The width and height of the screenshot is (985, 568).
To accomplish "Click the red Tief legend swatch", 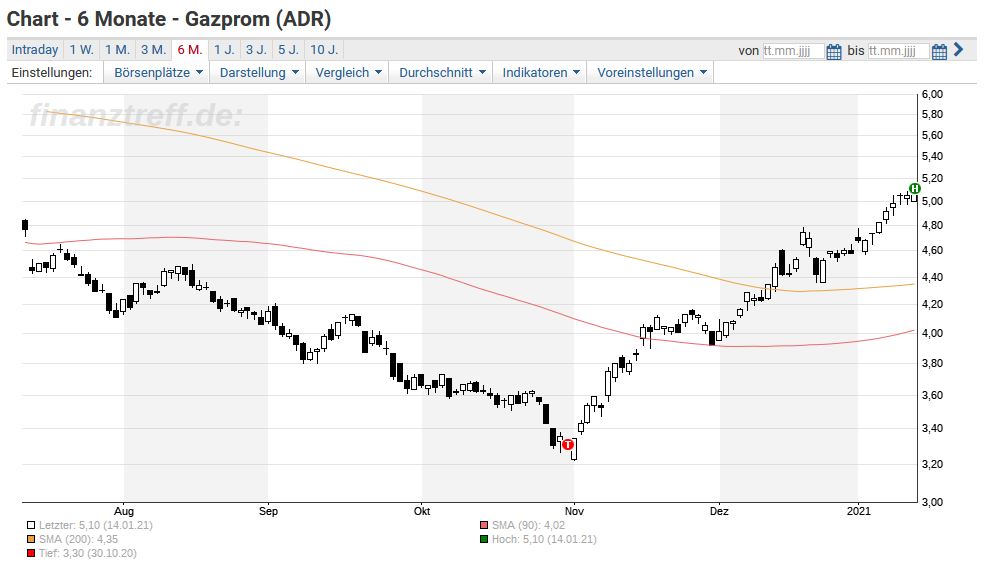I will pos(31,553).
